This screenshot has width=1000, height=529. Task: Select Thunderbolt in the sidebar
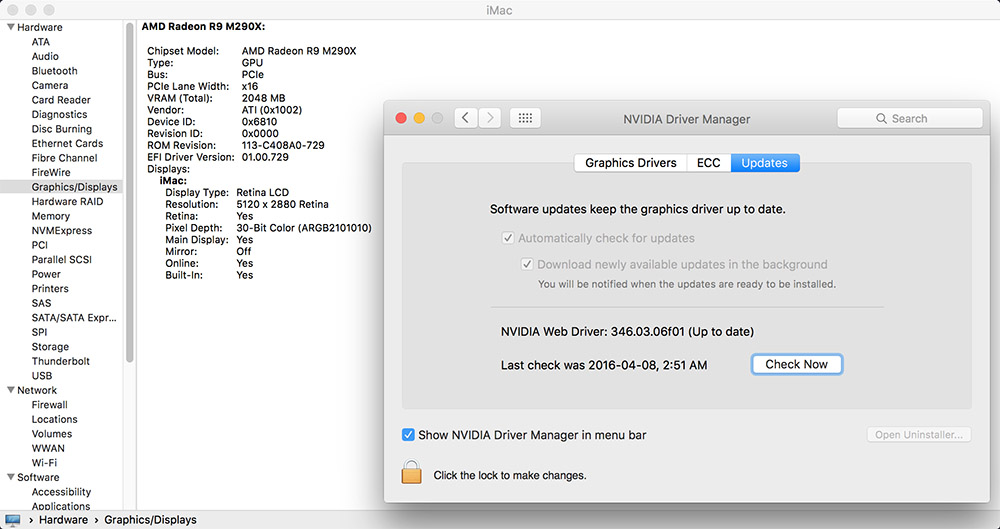point(61,361)
